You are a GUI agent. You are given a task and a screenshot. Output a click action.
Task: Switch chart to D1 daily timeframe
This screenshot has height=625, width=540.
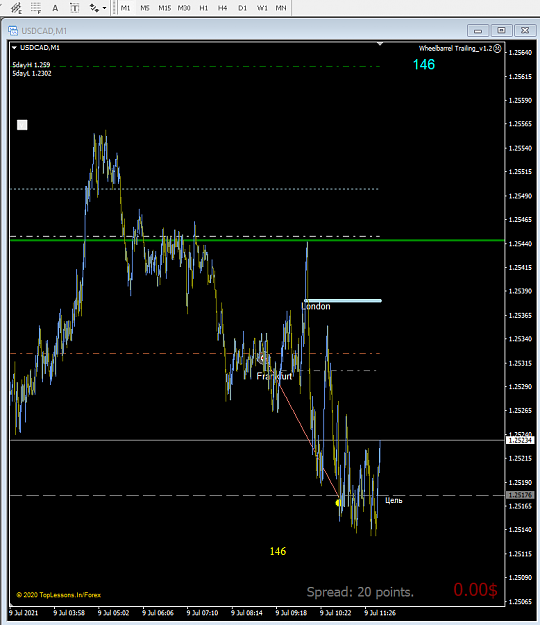click(242, 8)
